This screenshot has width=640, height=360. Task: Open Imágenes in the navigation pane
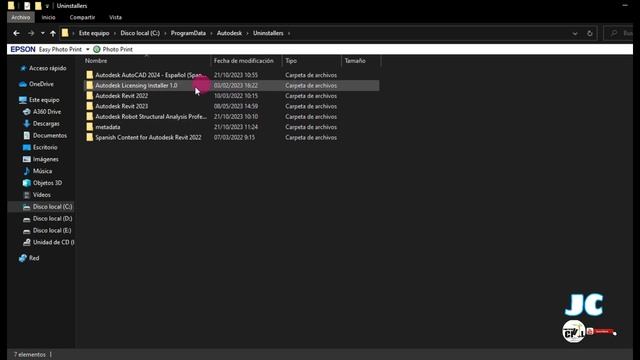coord(45,159)
